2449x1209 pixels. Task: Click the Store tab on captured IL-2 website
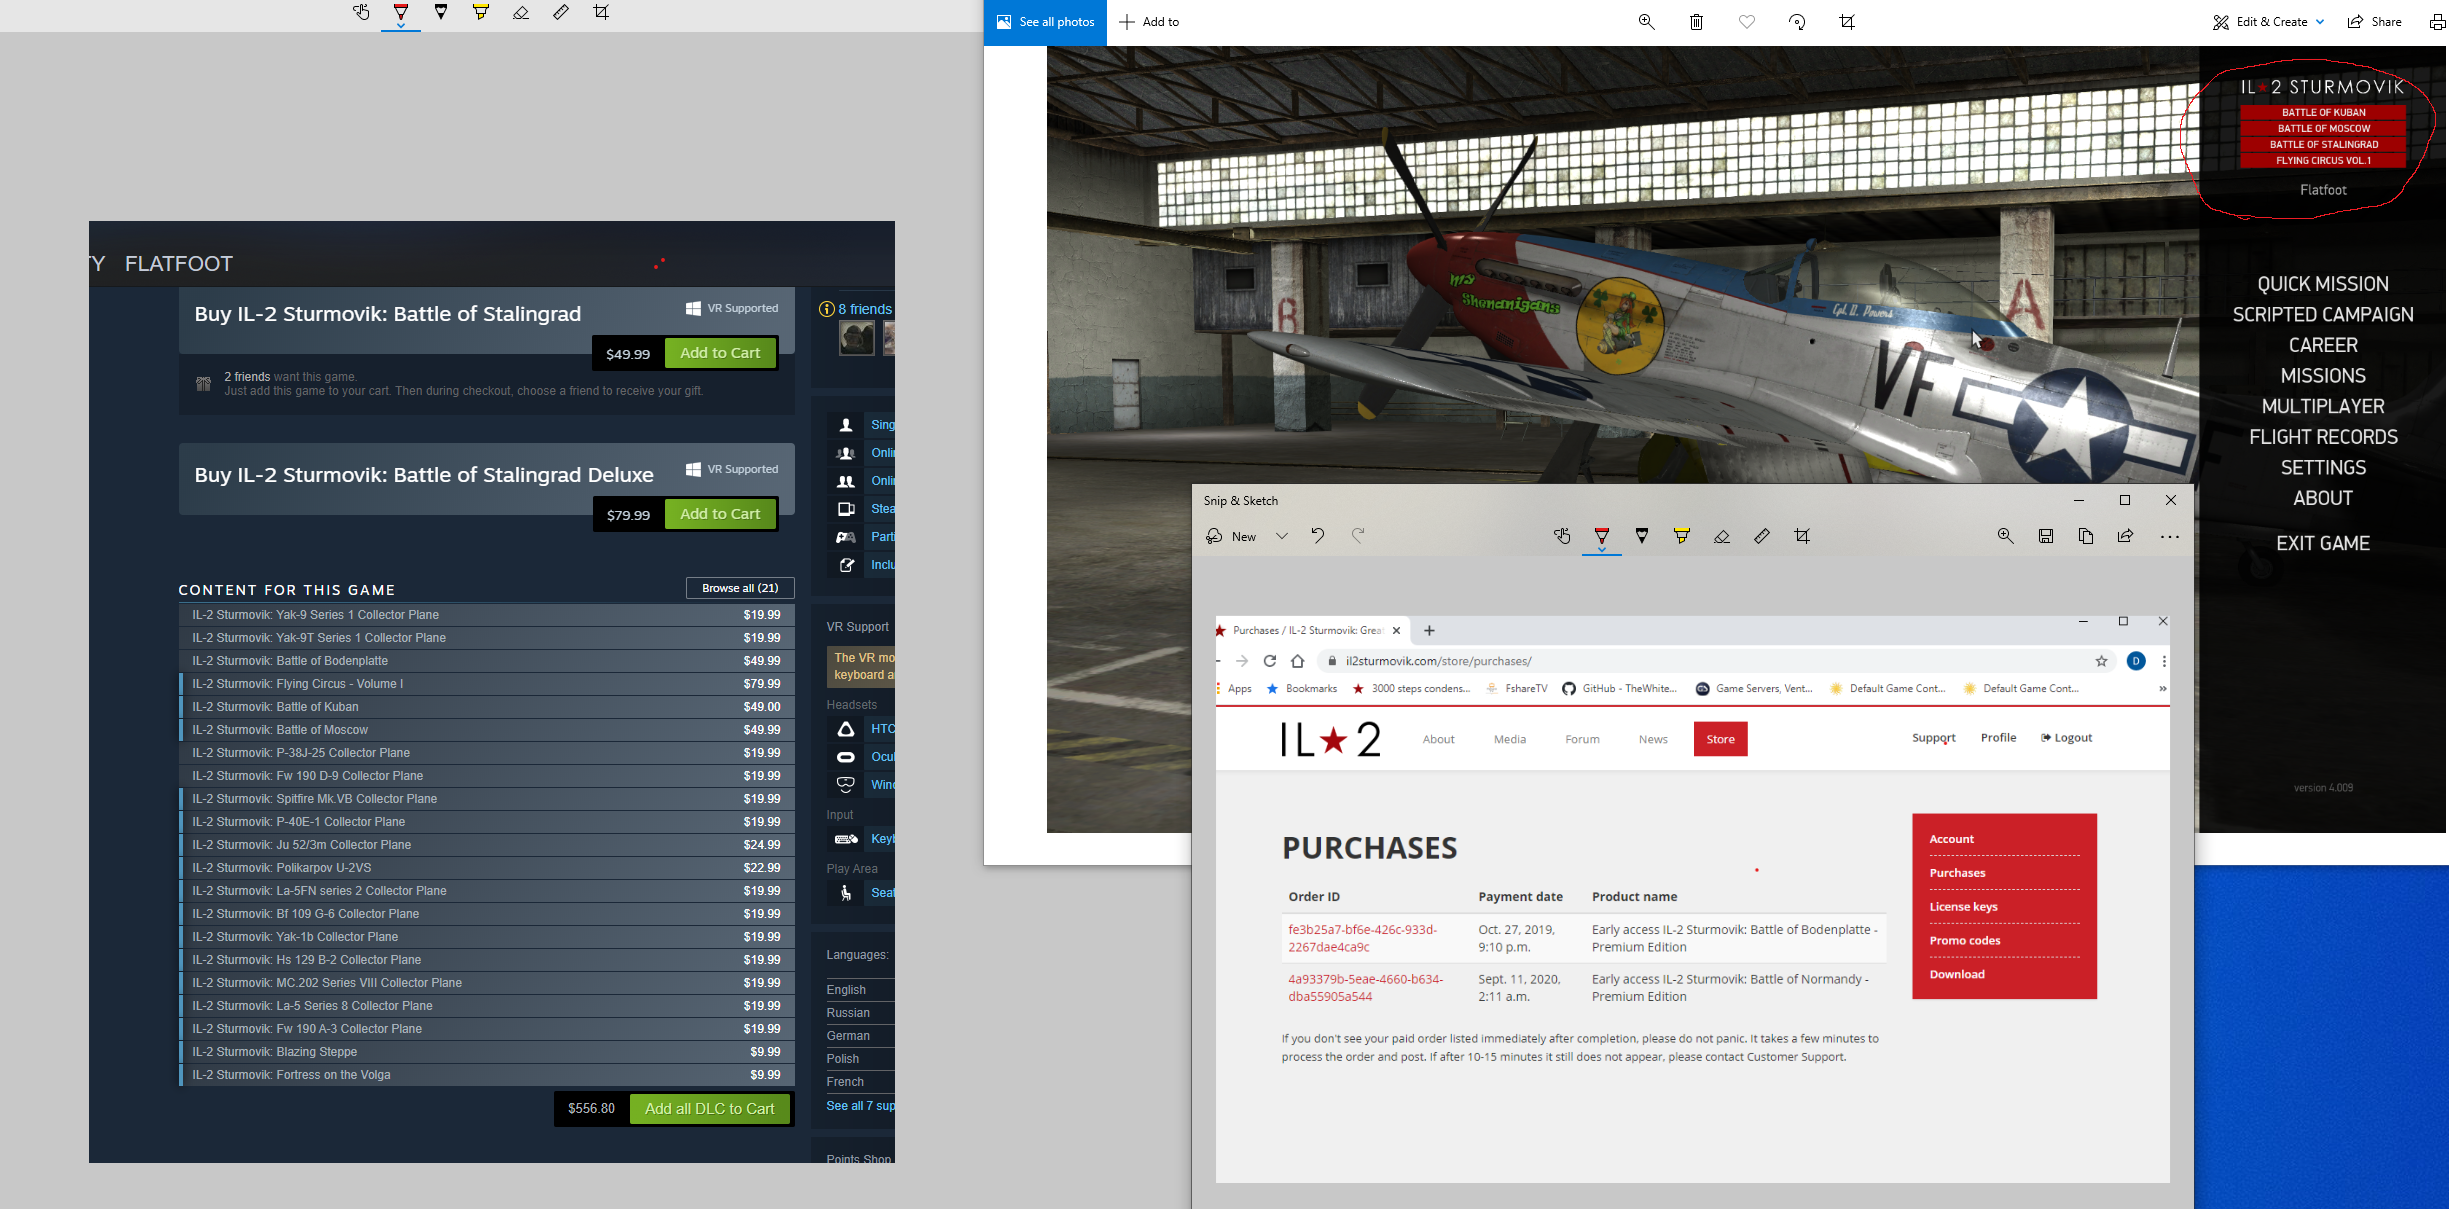click(1720, 739)
